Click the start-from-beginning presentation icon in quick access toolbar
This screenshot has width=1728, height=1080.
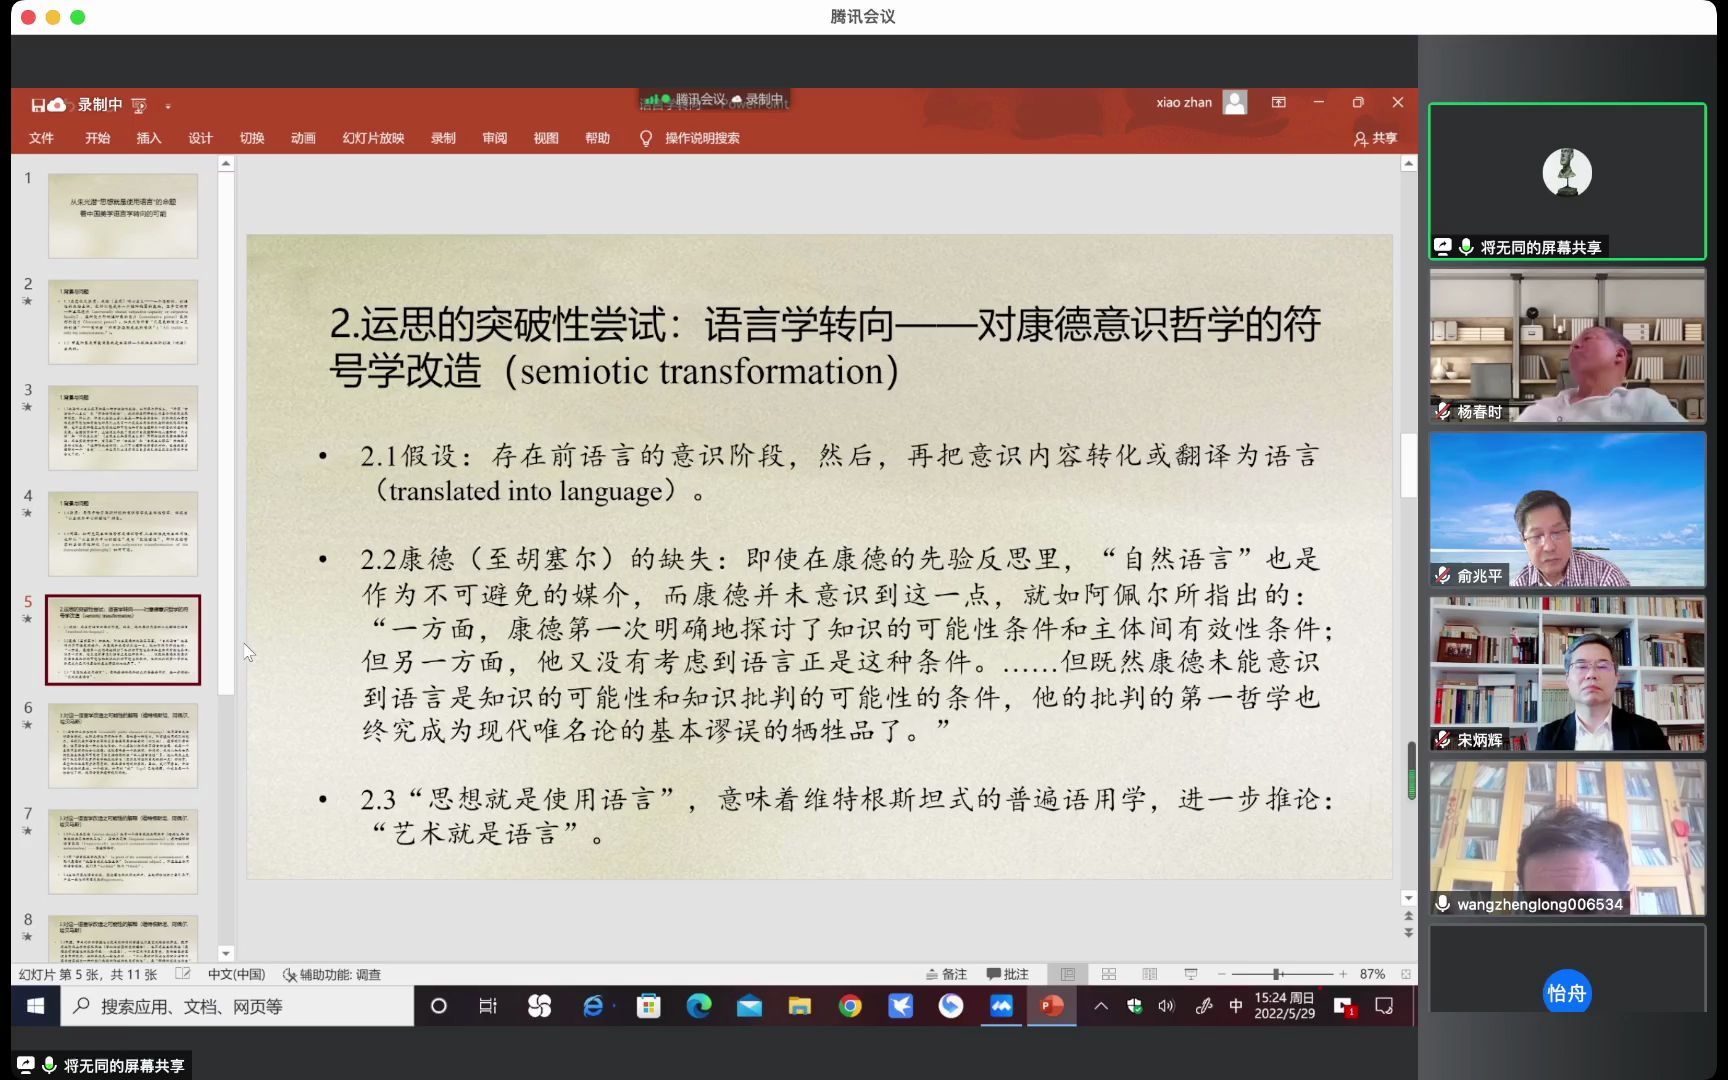tap(139, 105)
